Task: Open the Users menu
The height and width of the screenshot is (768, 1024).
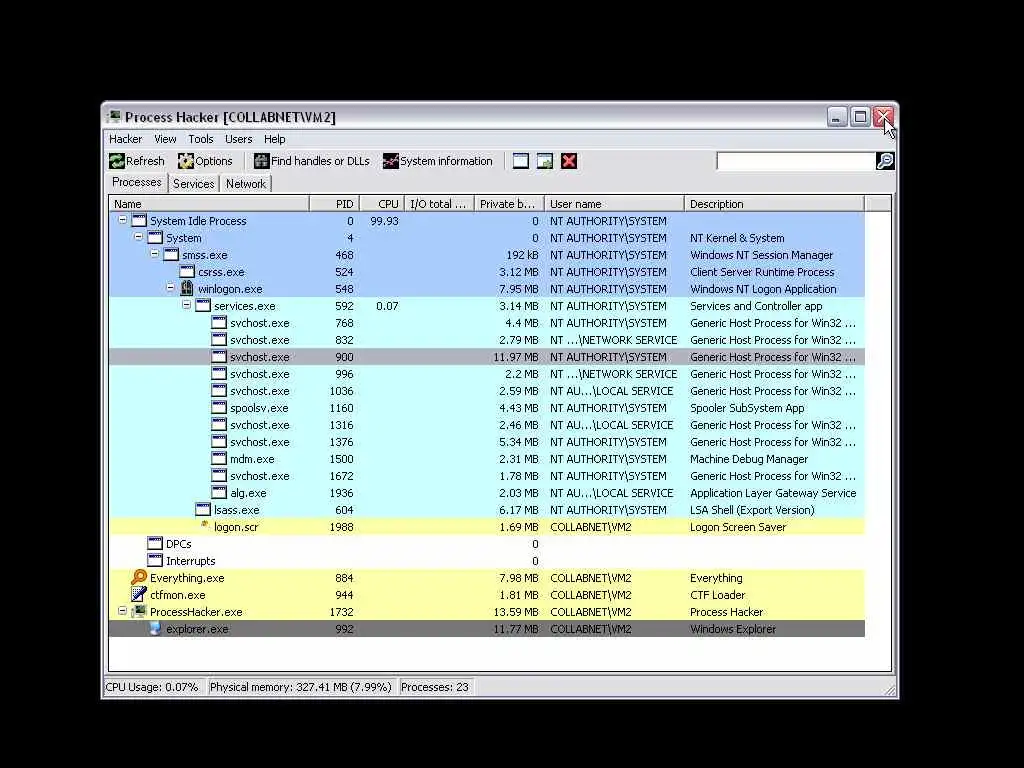Action: tap(238, 139)
